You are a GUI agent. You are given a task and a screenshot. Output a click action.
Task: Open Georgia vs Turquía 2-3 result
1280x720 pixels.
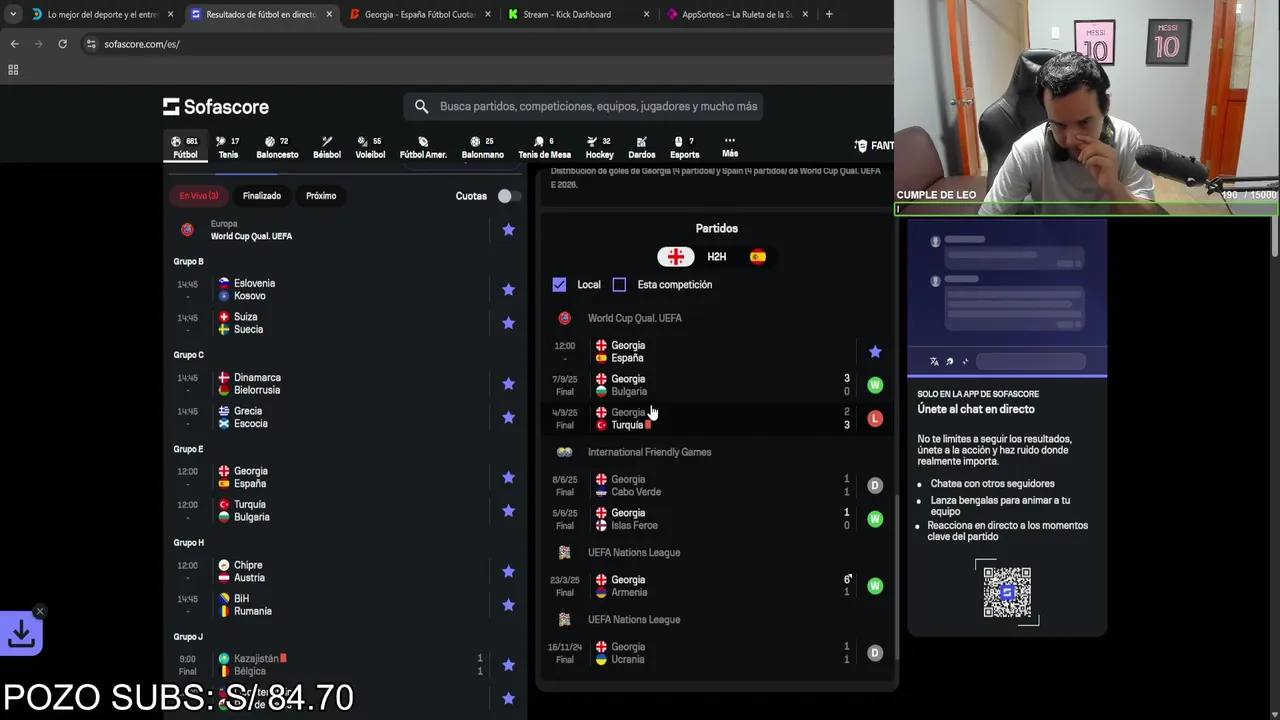pyautogui.click(x=717, y=418)
